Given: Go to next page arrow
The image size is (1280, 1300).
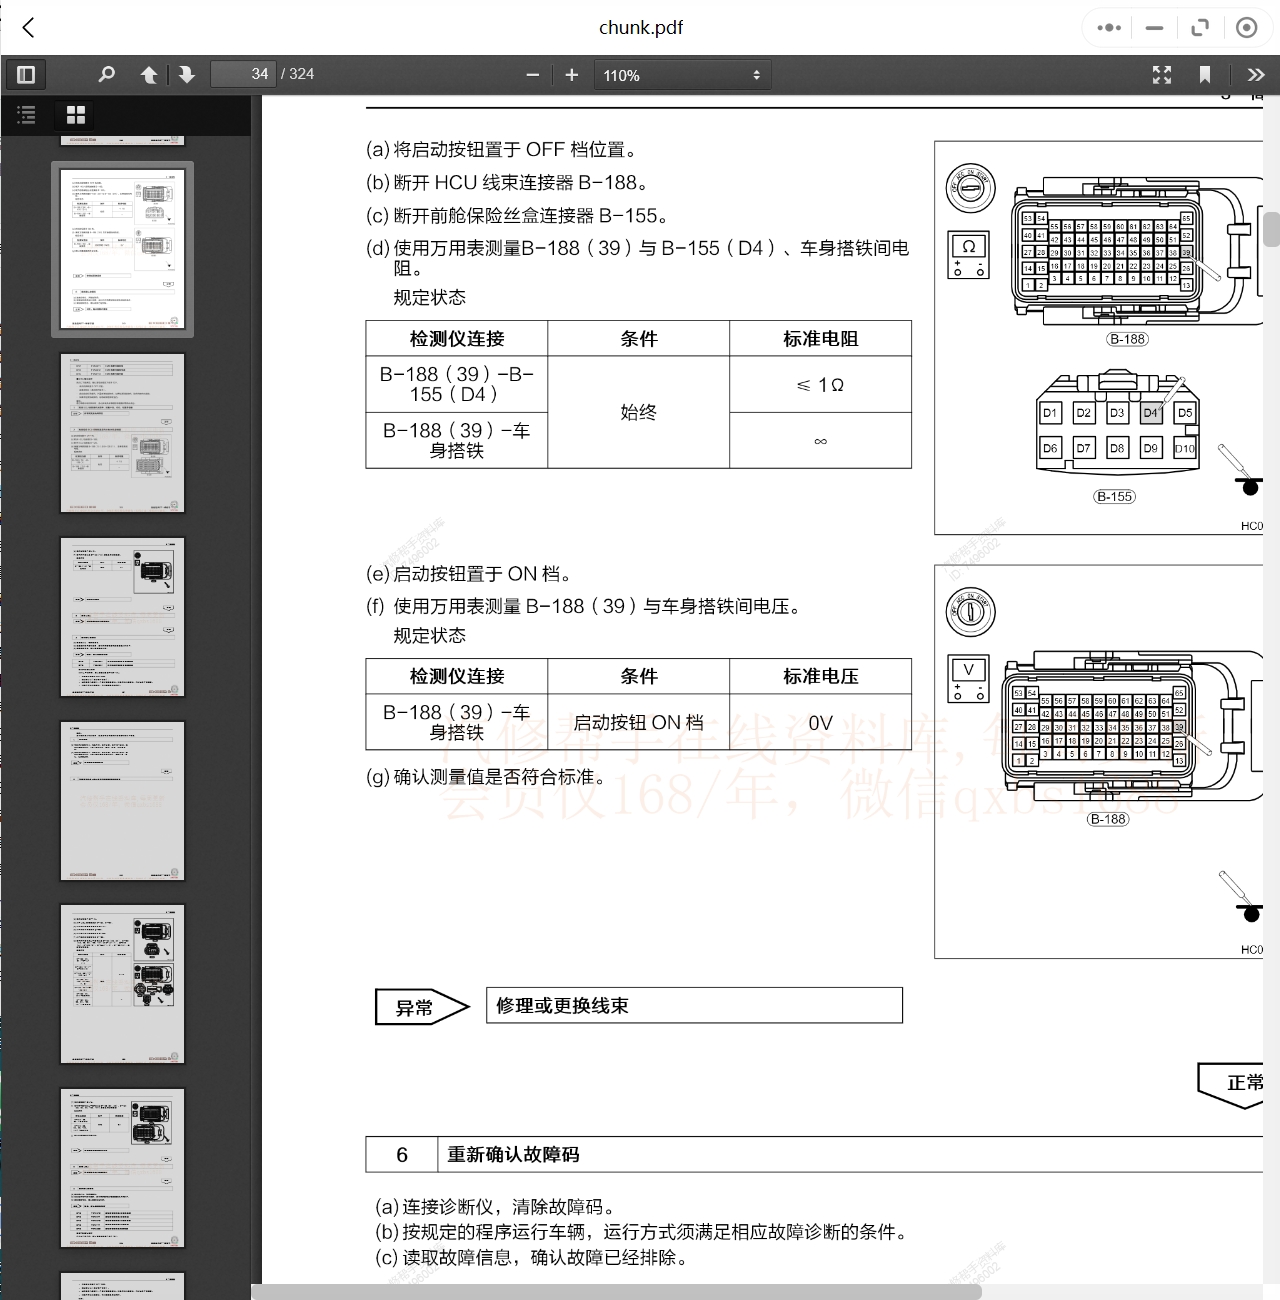Looking at the screenshot, I should [187, 75].
